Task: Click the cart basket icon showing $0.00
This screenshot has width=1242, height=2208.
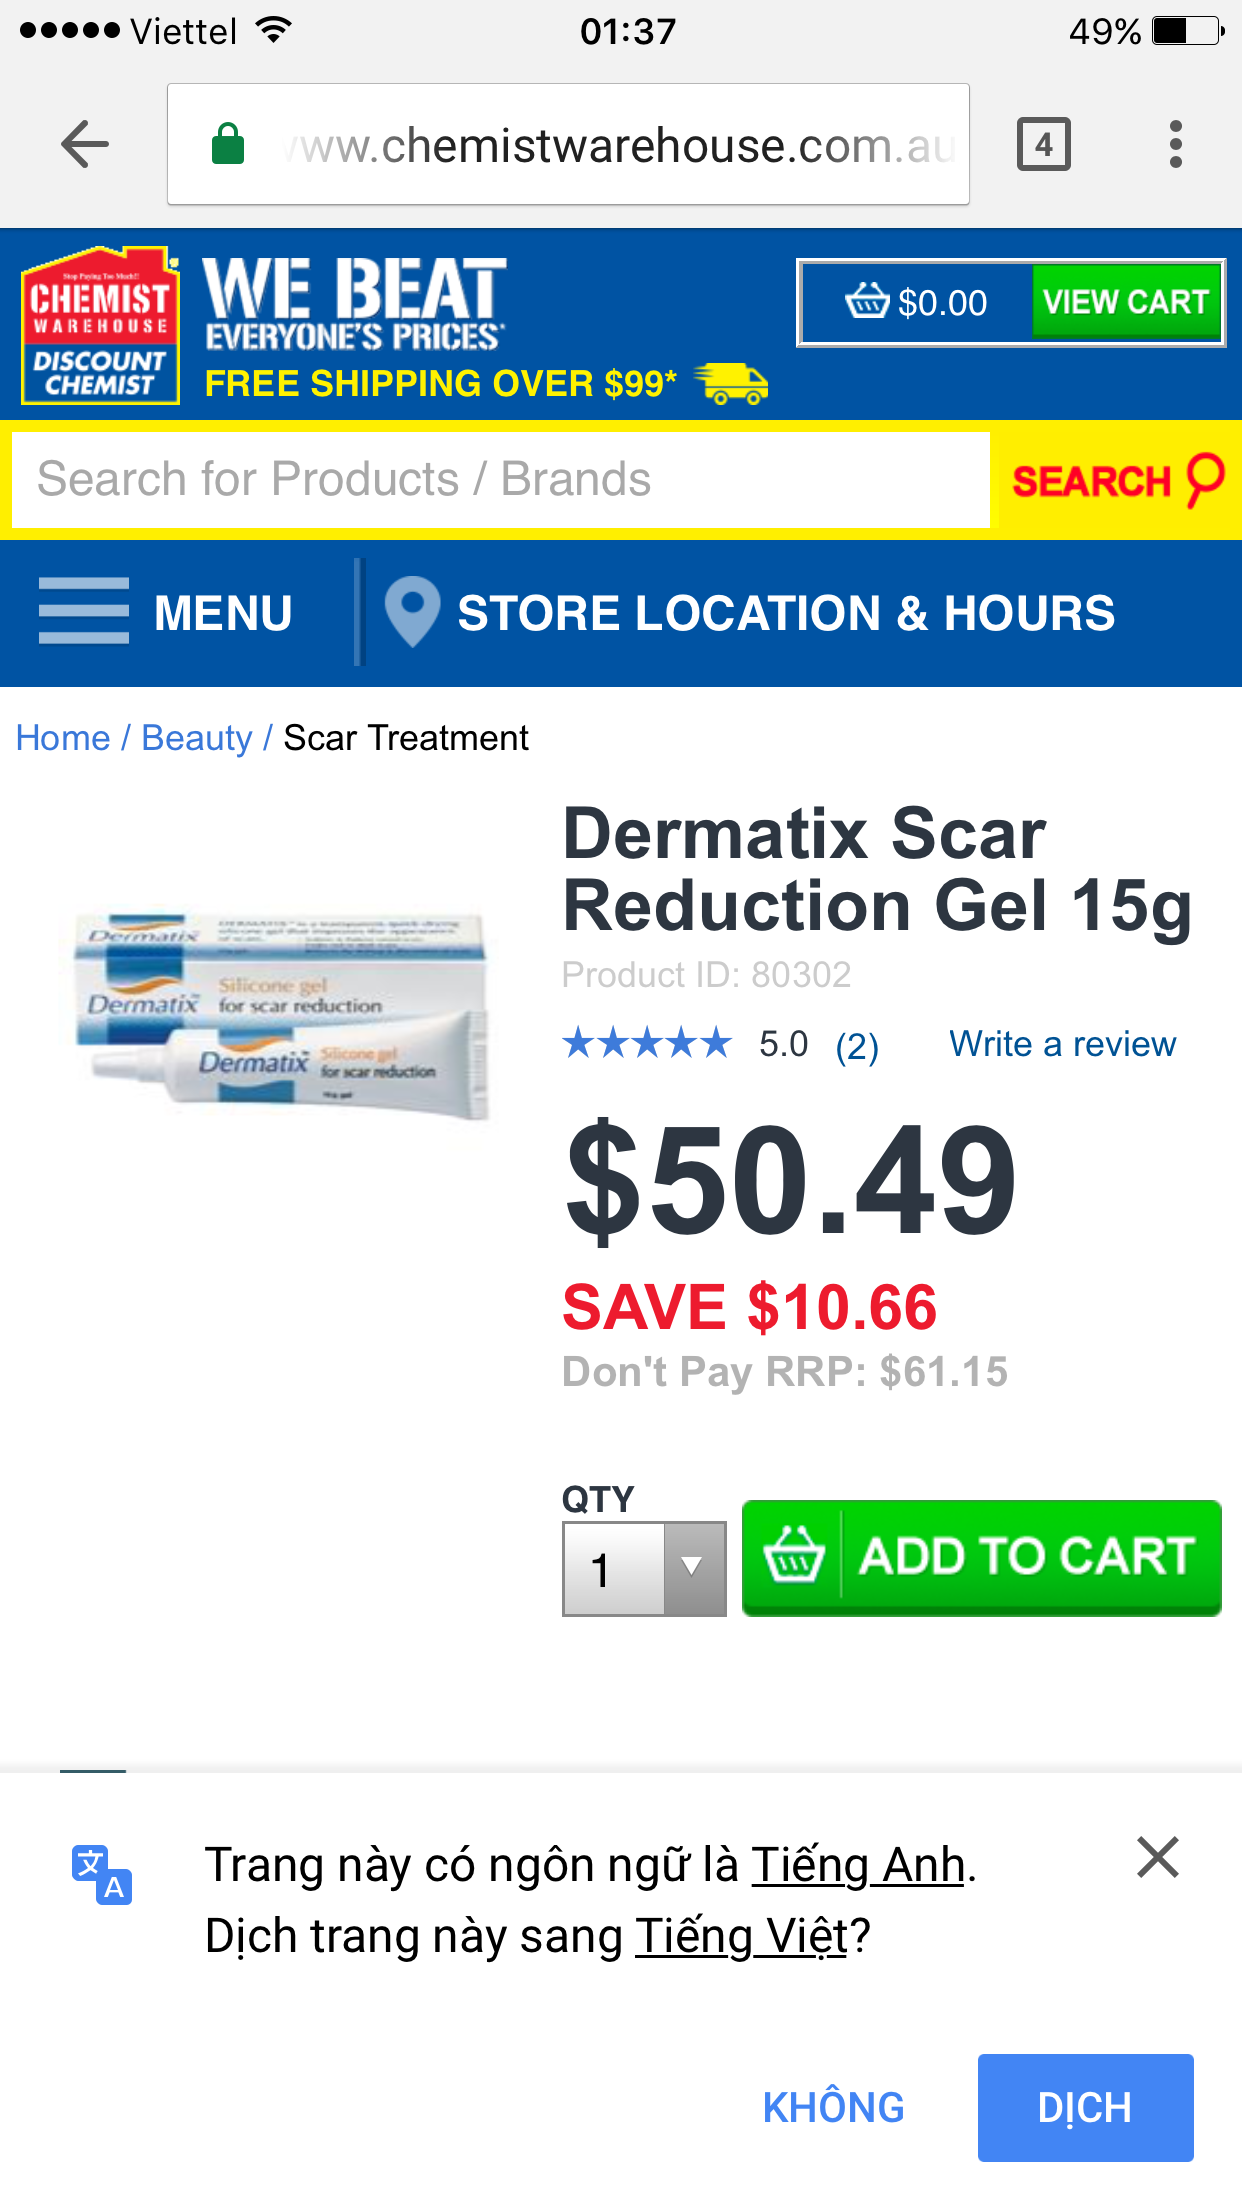Action: point(867,300)
